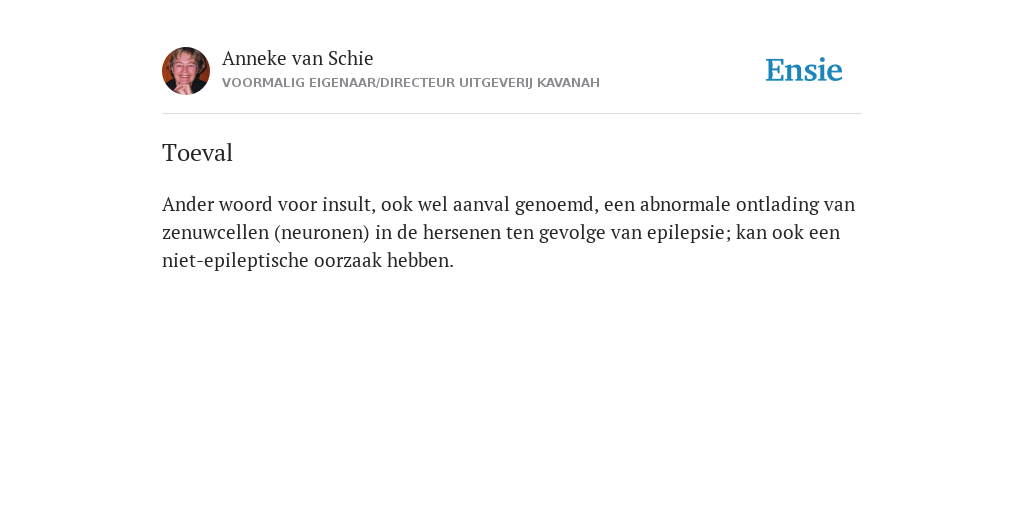This screenshot has height=512, width=1024.
Task: Click the words oorzaak hebben at the end
Action: [x=383, y=261]
